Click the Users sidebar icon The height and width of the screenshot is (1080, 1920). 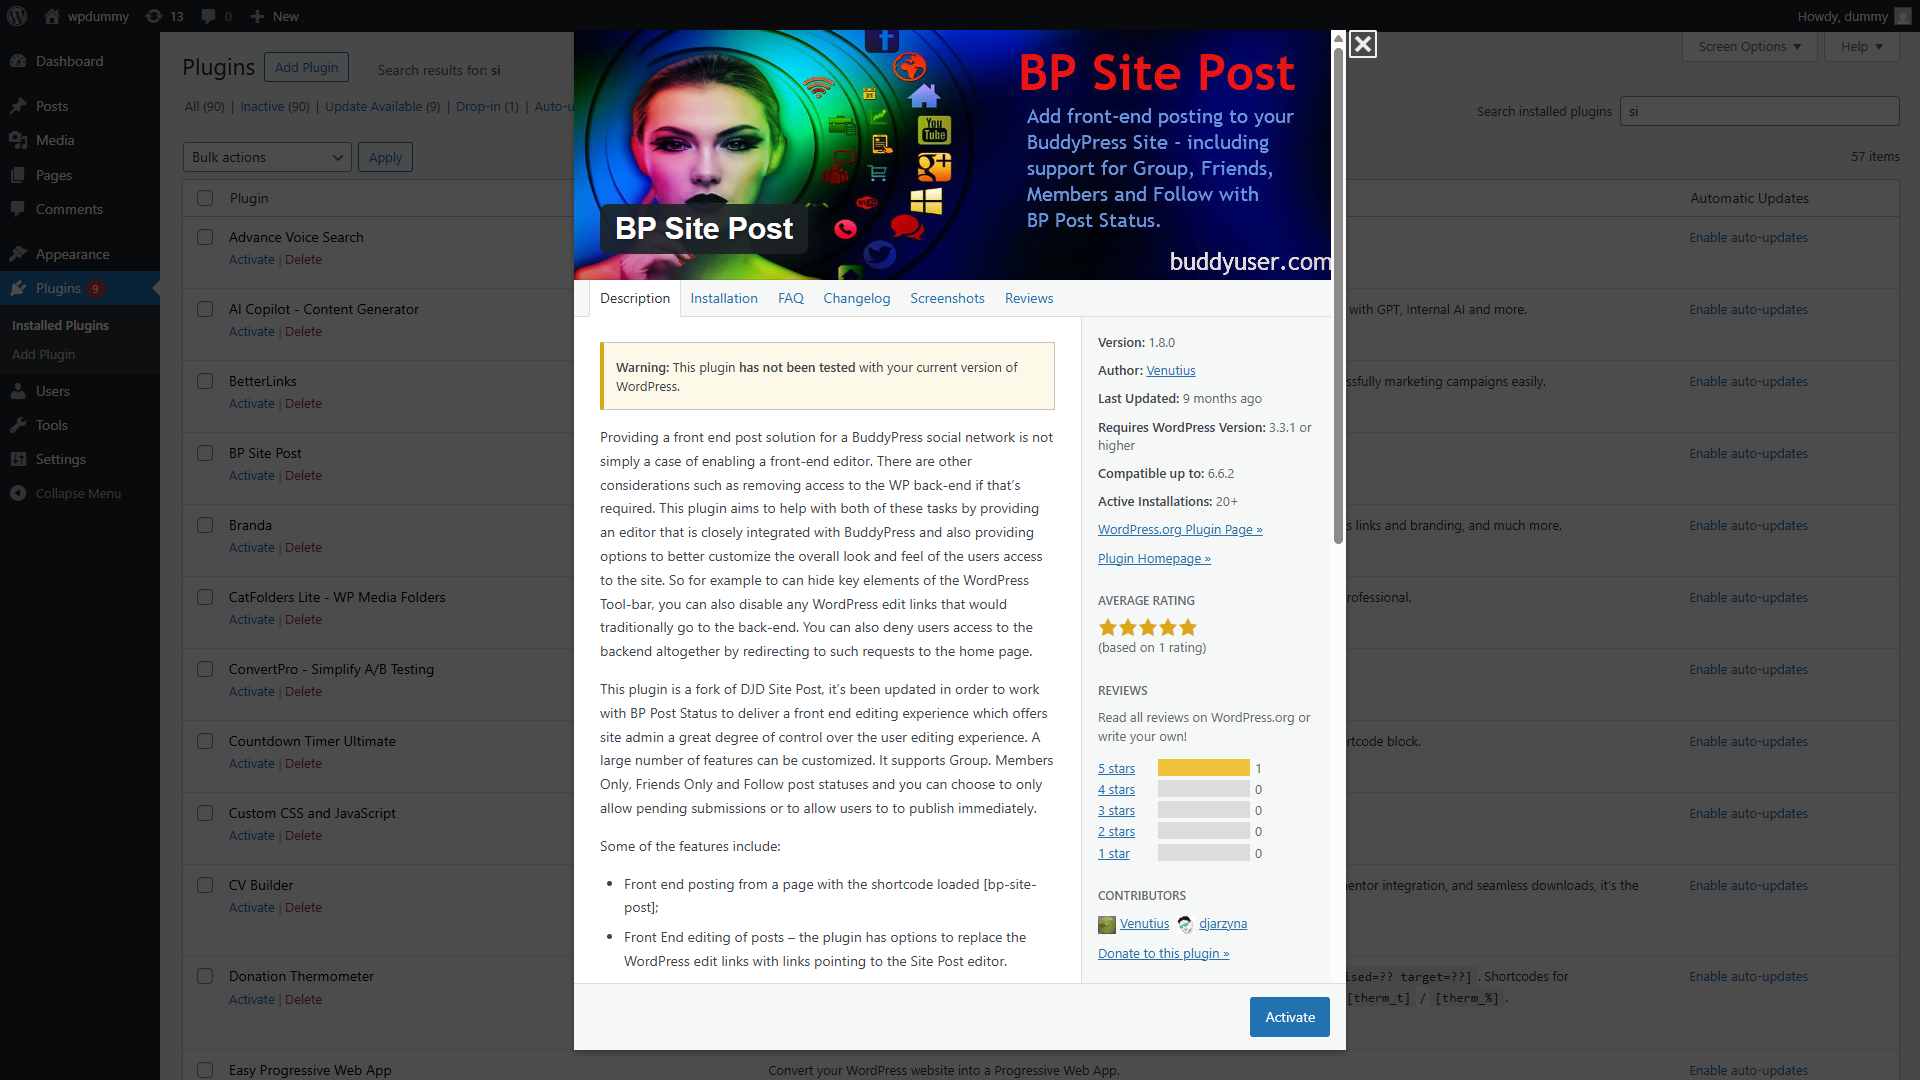pyautogui.click(x=18, y=391)
